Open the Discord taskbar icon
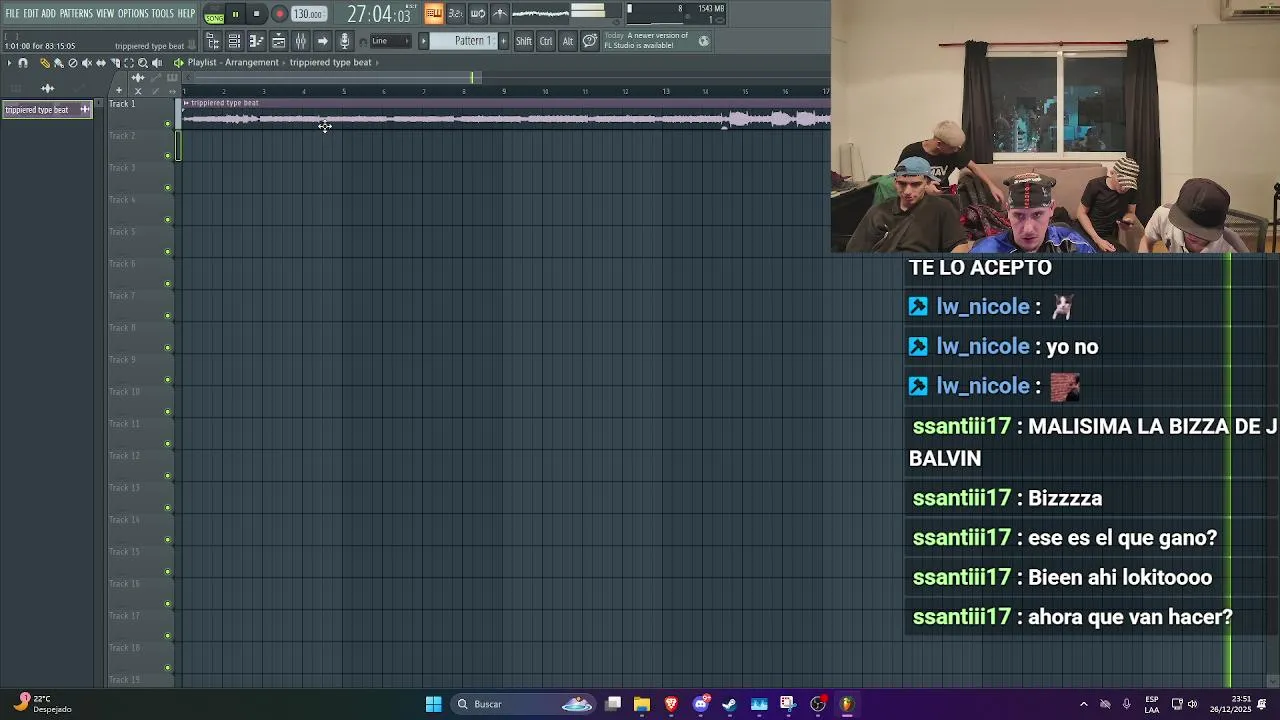 (x=701, y=704)
